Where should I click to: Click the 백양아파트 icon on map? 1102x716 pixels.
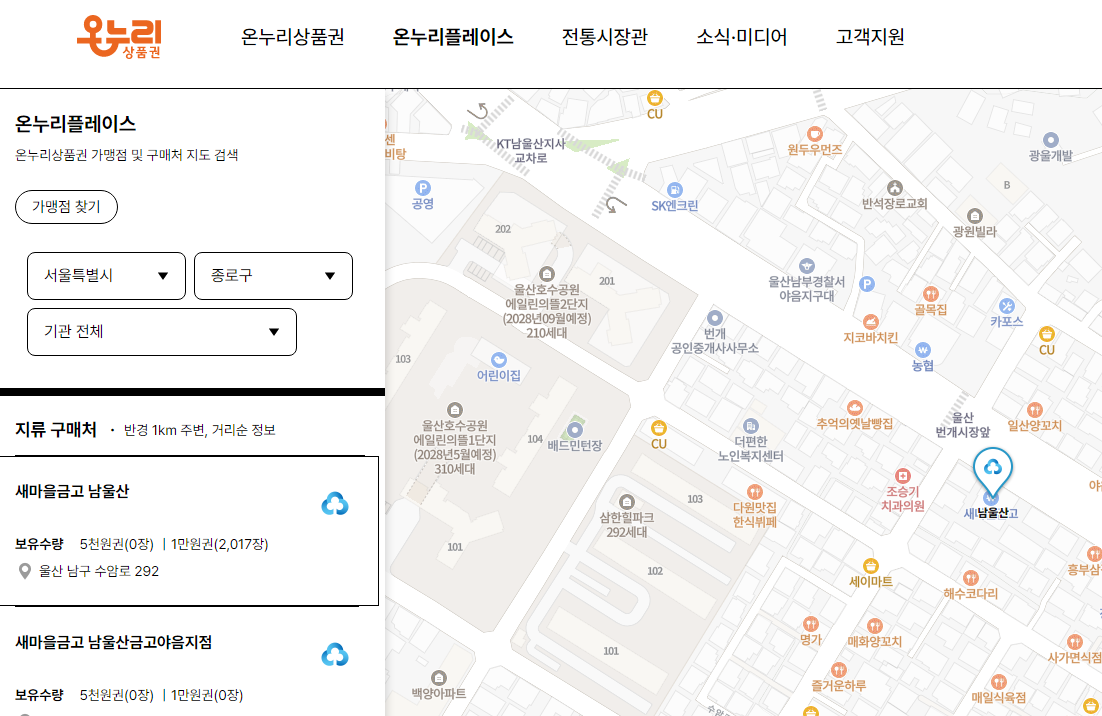click(x=439, y=677)
